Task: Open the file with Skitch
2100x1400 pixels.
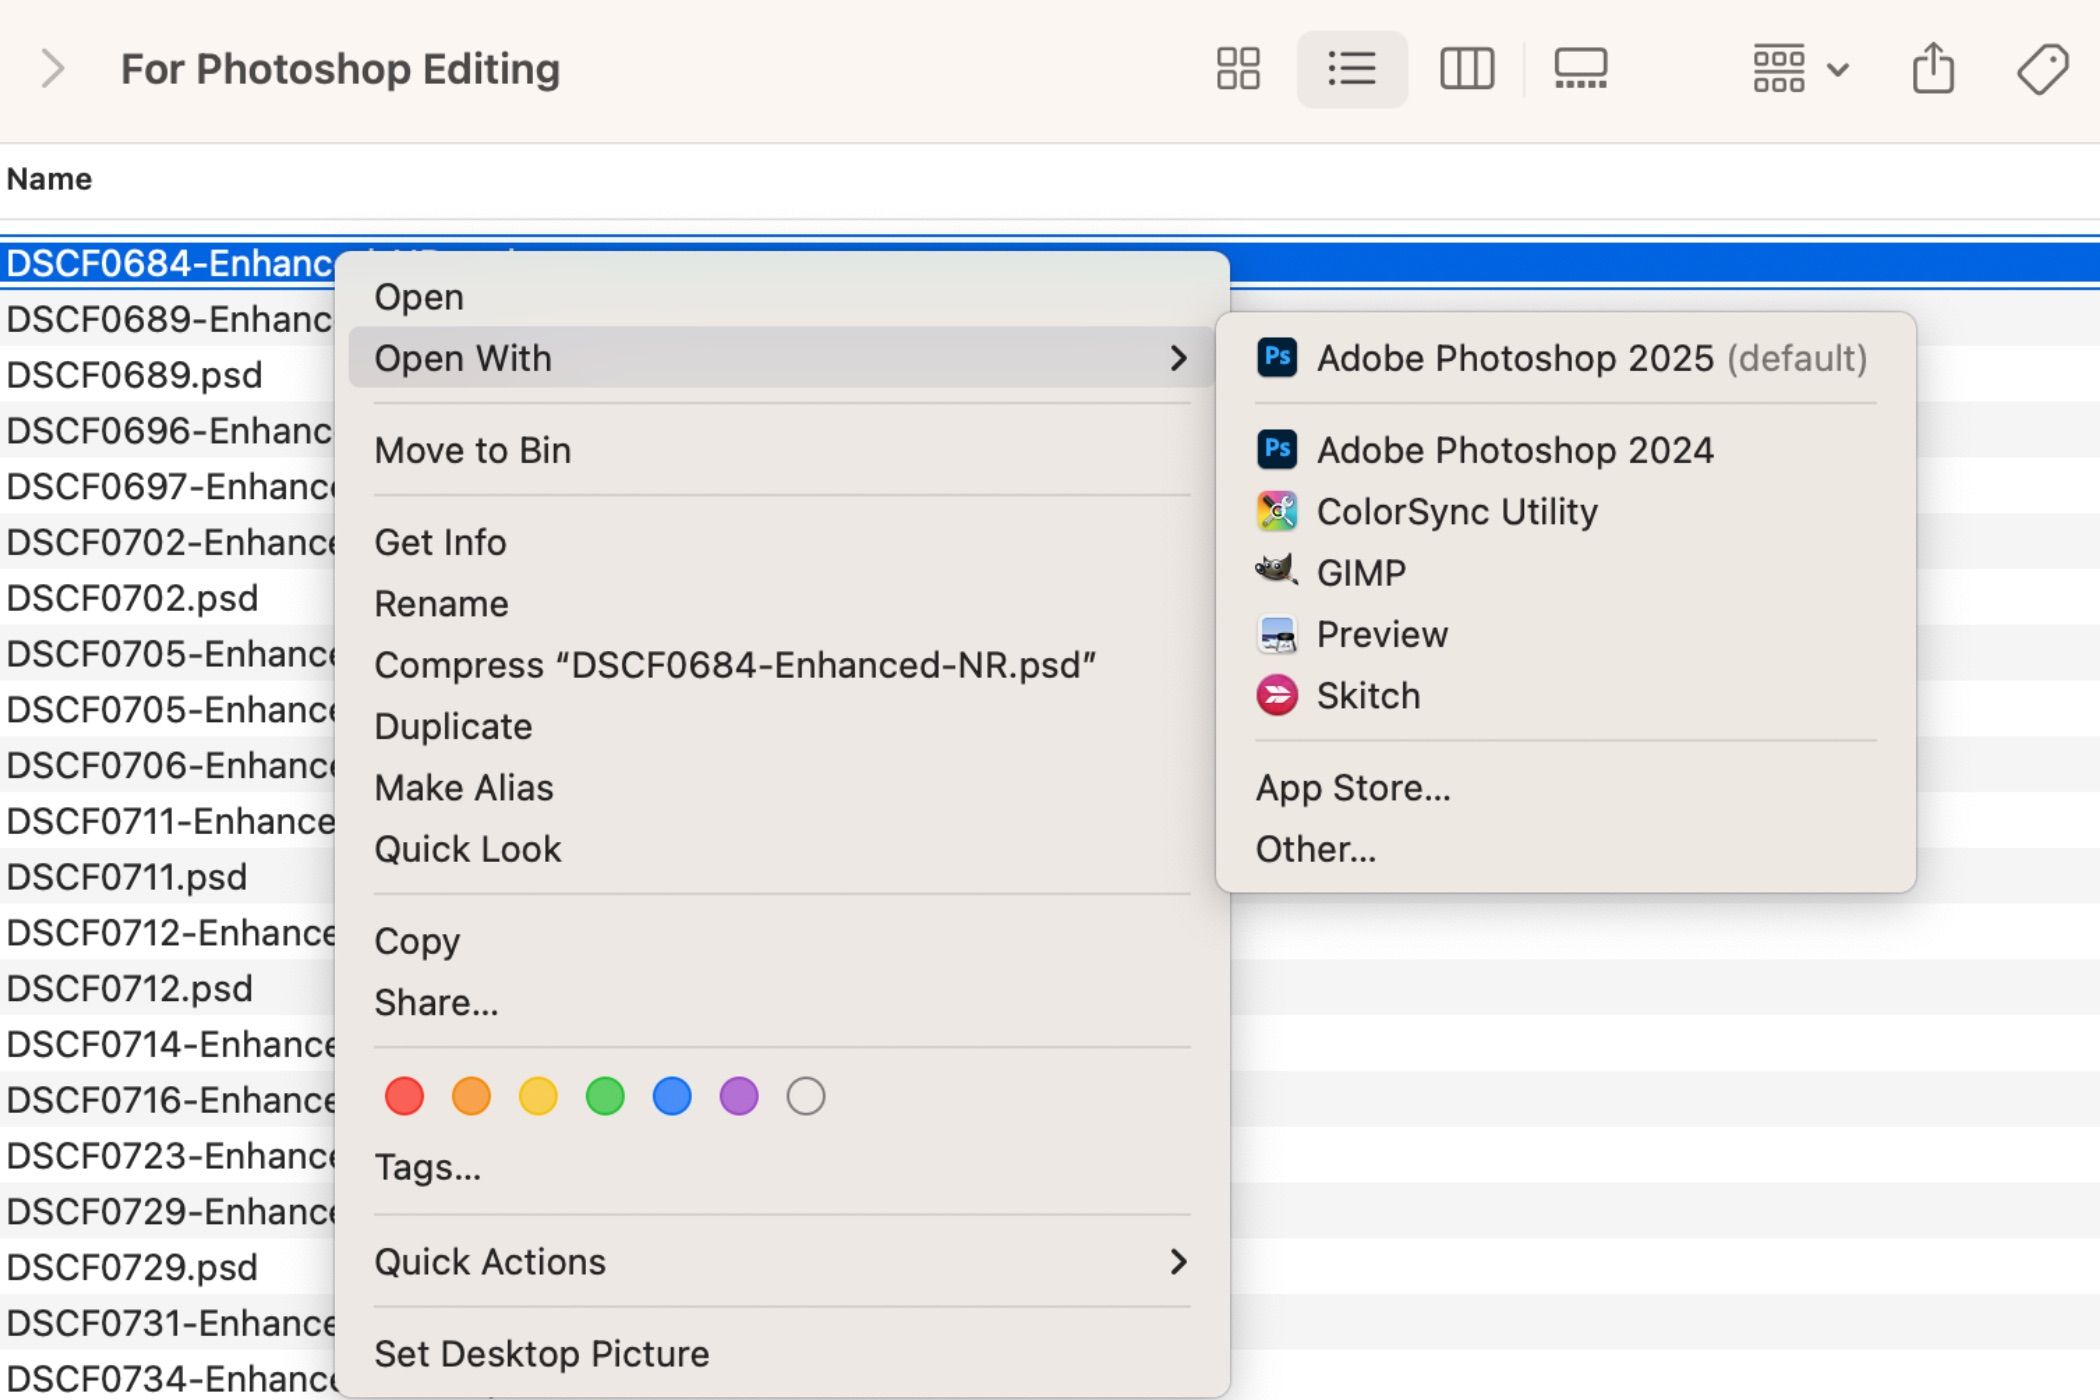Action: pos(1368,695)
